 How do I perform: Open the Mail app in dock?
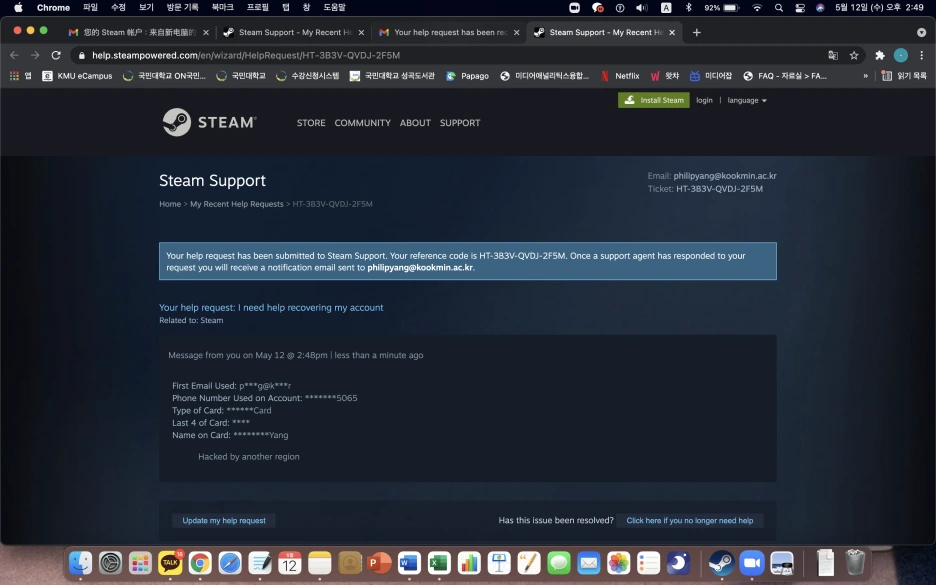(x=589, y=562)
